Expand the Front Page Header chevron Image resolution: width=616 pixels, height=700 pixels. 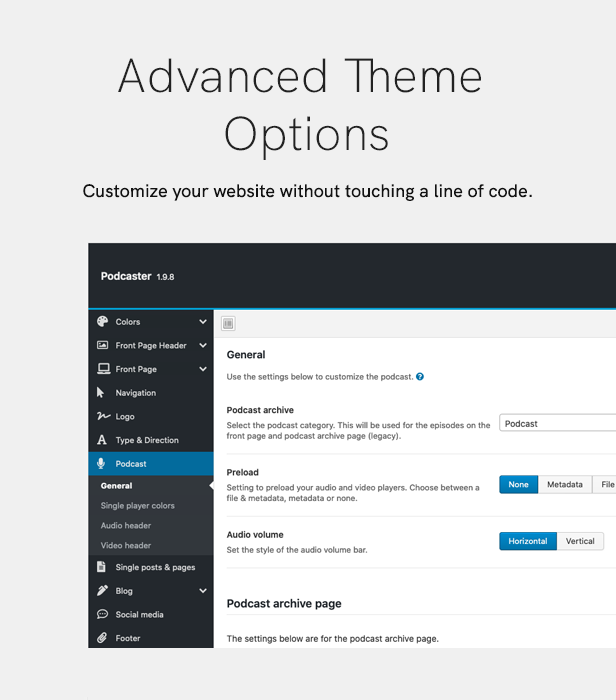pyautogui.click(x=203, y=345)
